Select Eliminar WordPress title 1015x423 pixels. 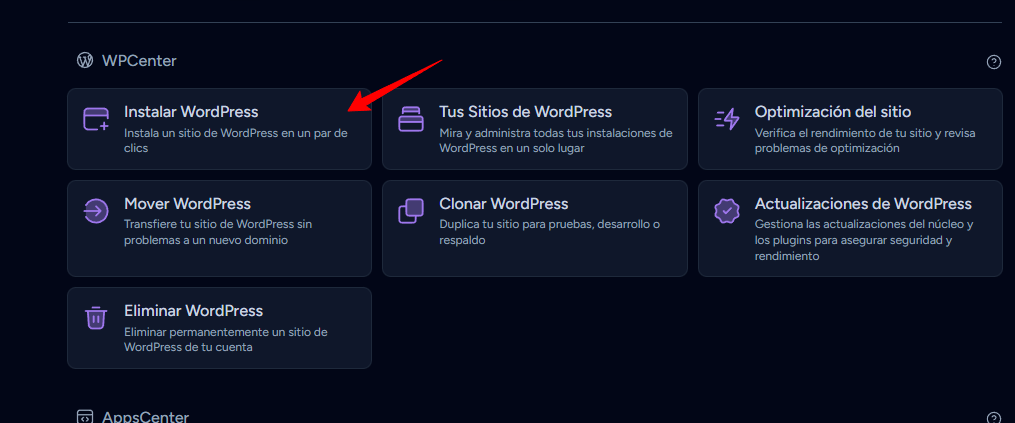(x=193, y=311)
